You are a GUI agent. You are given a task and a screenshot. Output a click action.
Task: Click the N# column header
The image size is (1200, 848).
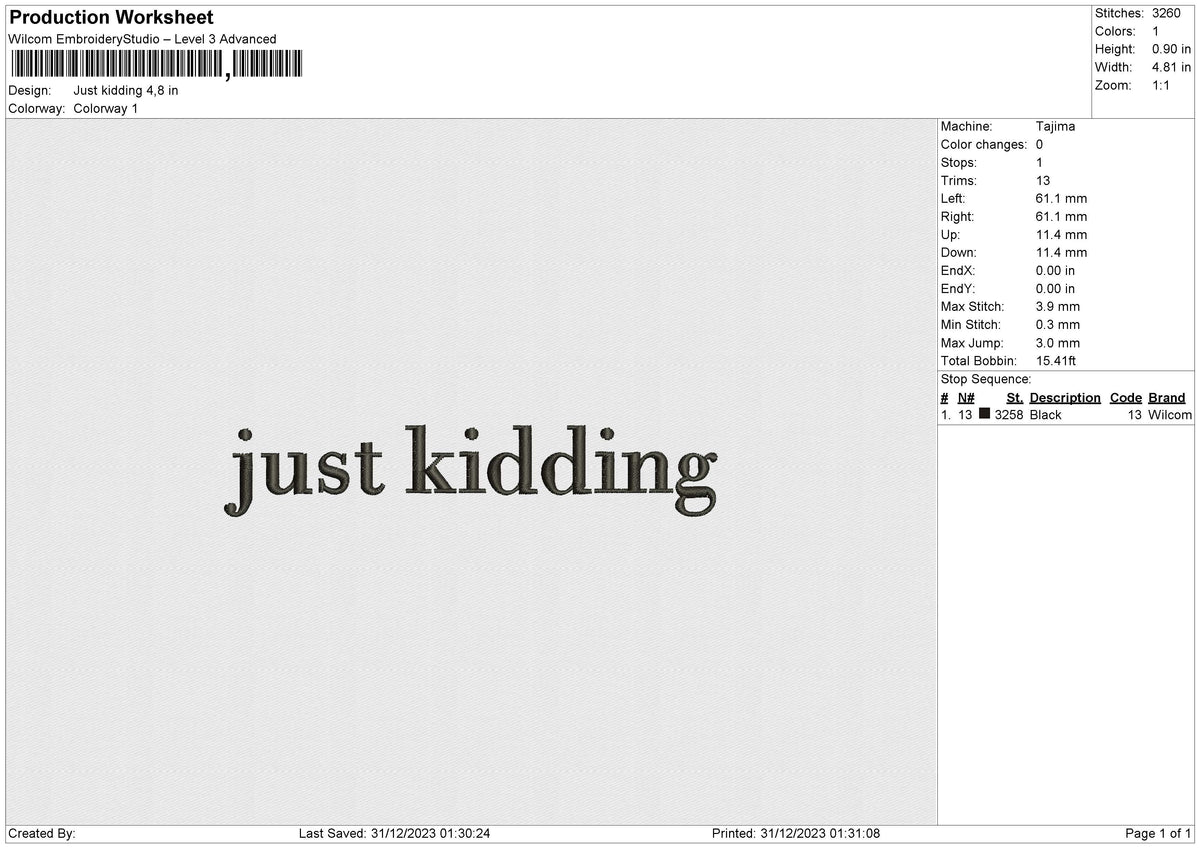coord(966,397)
